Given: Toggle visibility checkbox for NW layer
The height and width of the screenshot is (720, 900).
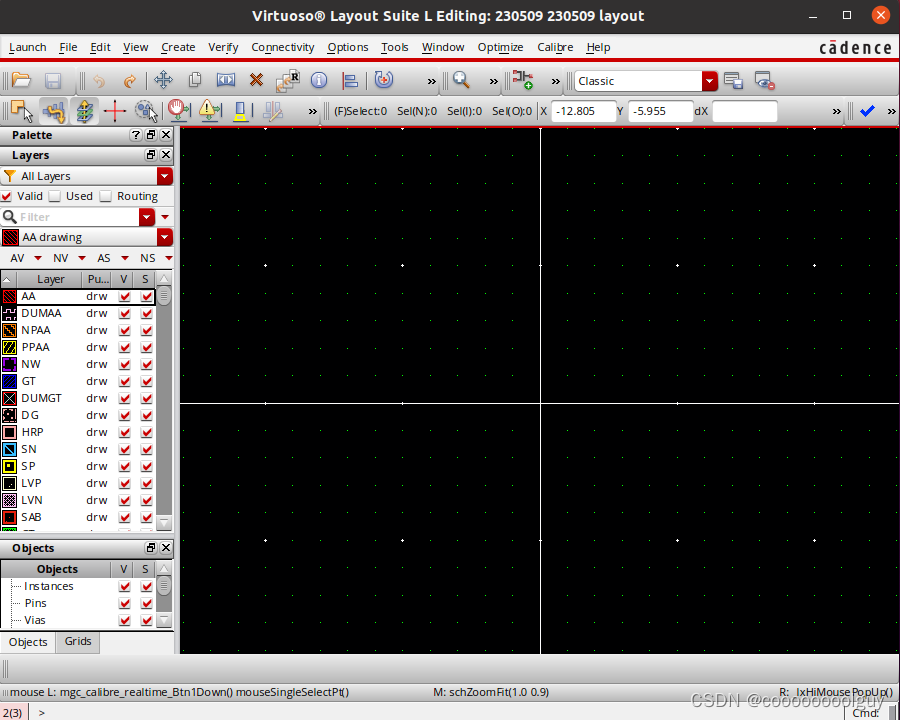Looking at the screenshot, I should click(125, 365).
